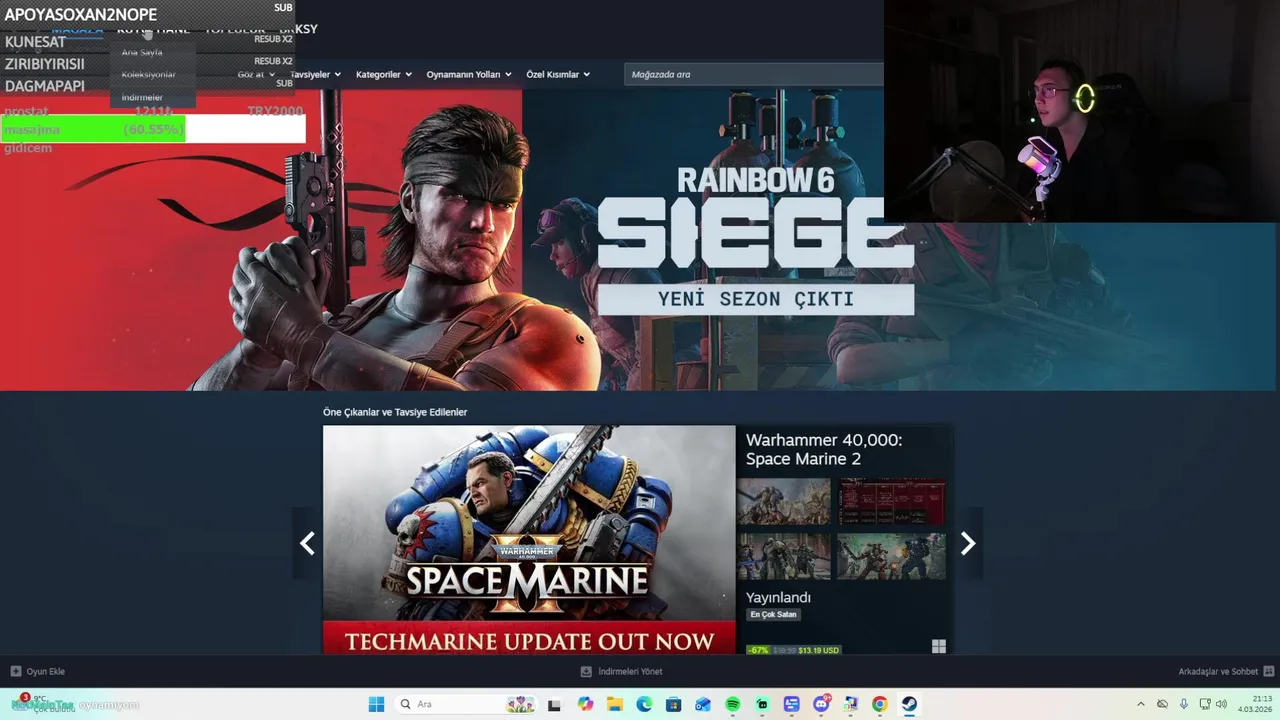Open Microsoft Store from the taskbar
This screenshot has width=1280, height=720.
(x=674, y=704)
